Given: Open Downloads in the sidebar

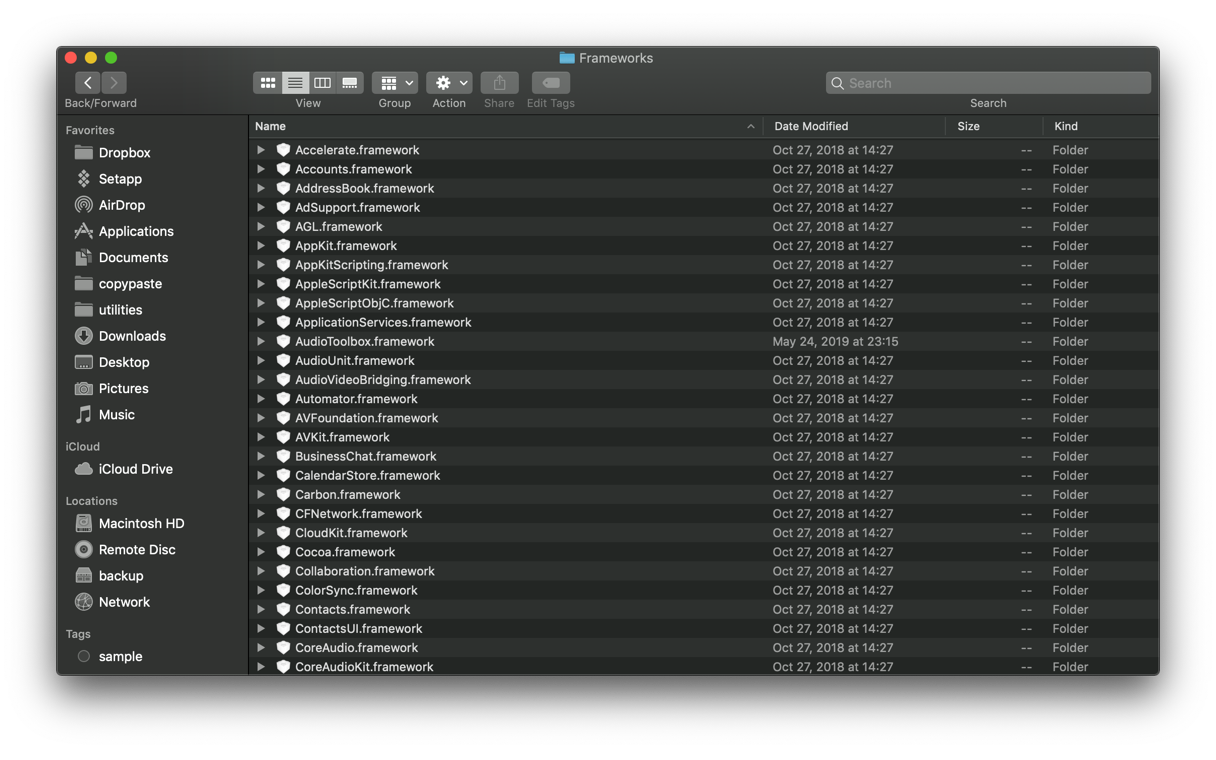Looking at the screenshot, I should click(132, 336).
